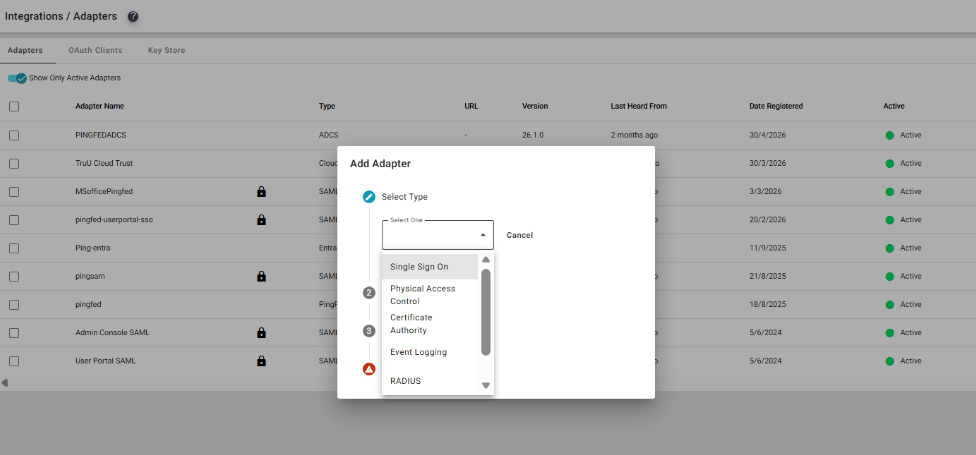The height and width of the screenshot is (455, 976).
Task: Click the lock icon for User Portal SAML
Action: tap(261, 361)
